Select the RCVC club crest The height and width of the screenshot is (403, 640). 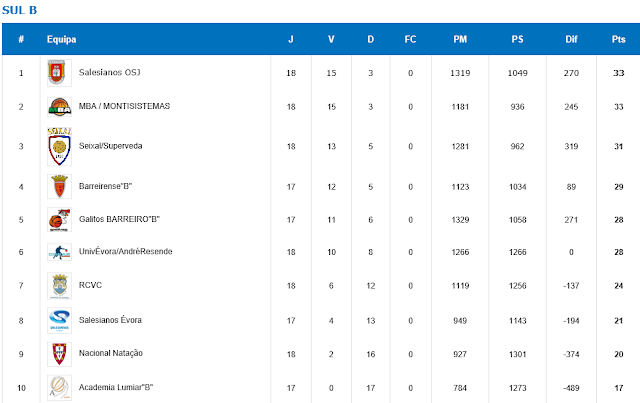(59, 286)
